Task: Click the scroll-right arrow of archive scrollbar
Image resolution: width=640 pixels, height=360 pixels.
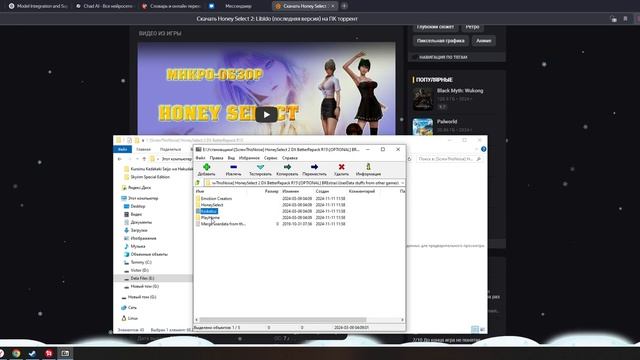Action: click(402, 320)
